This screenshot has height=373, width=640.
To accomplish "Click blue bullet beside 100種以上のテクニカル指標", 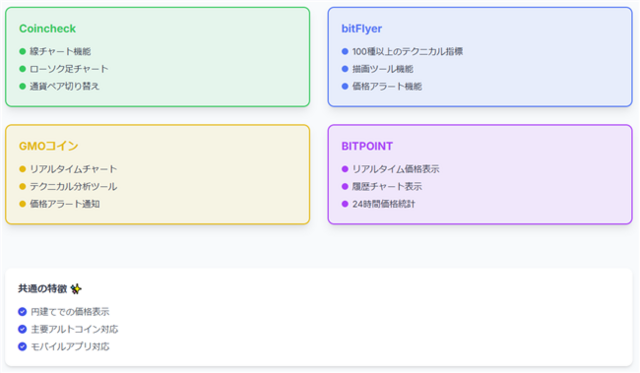I will 345,51.
